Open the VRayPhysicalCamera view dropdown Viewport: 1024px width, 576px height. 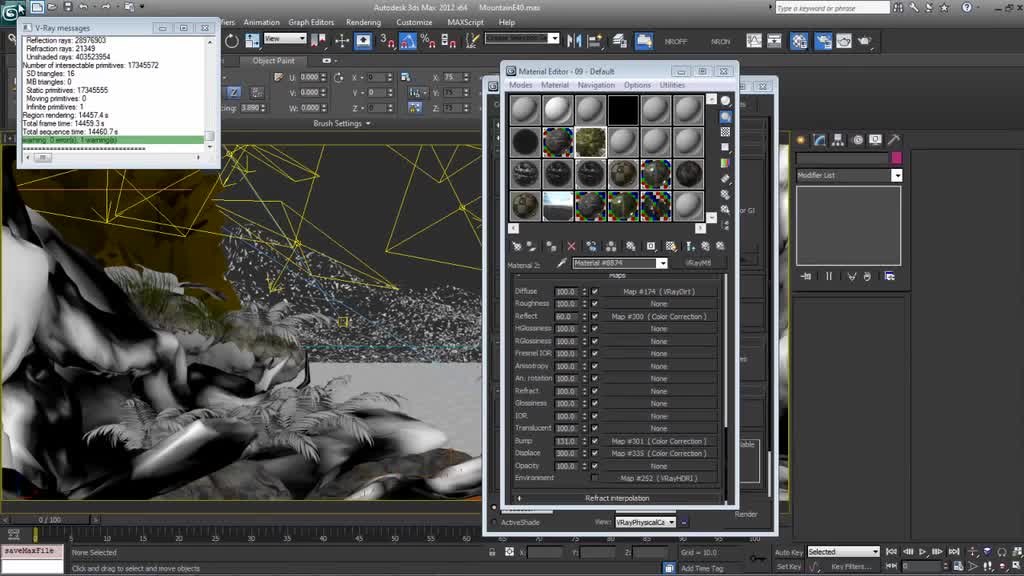tap(645, 522)
